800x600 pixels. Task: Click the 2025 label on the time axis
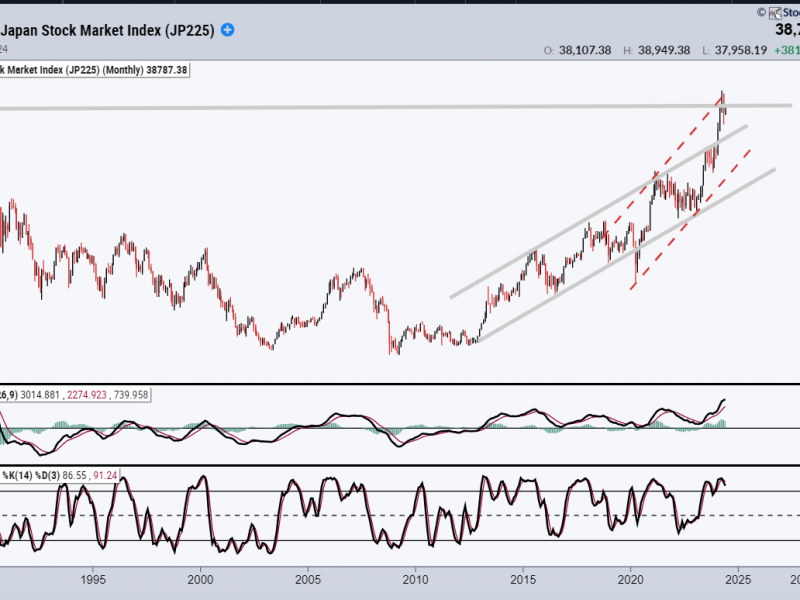738,580
